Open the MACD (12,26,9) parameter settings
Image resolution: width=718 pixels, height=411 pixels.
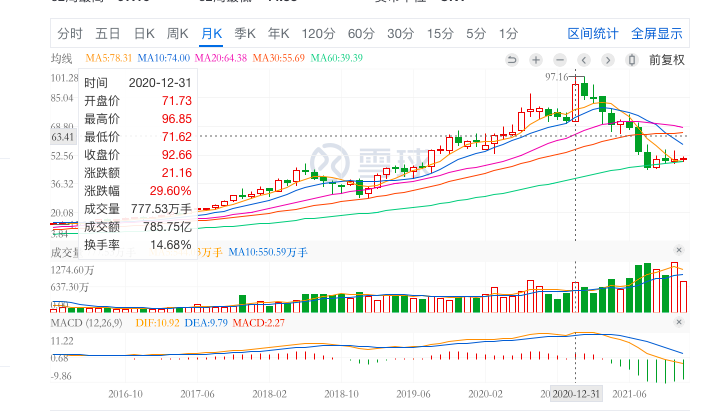[x=91, y=323]
